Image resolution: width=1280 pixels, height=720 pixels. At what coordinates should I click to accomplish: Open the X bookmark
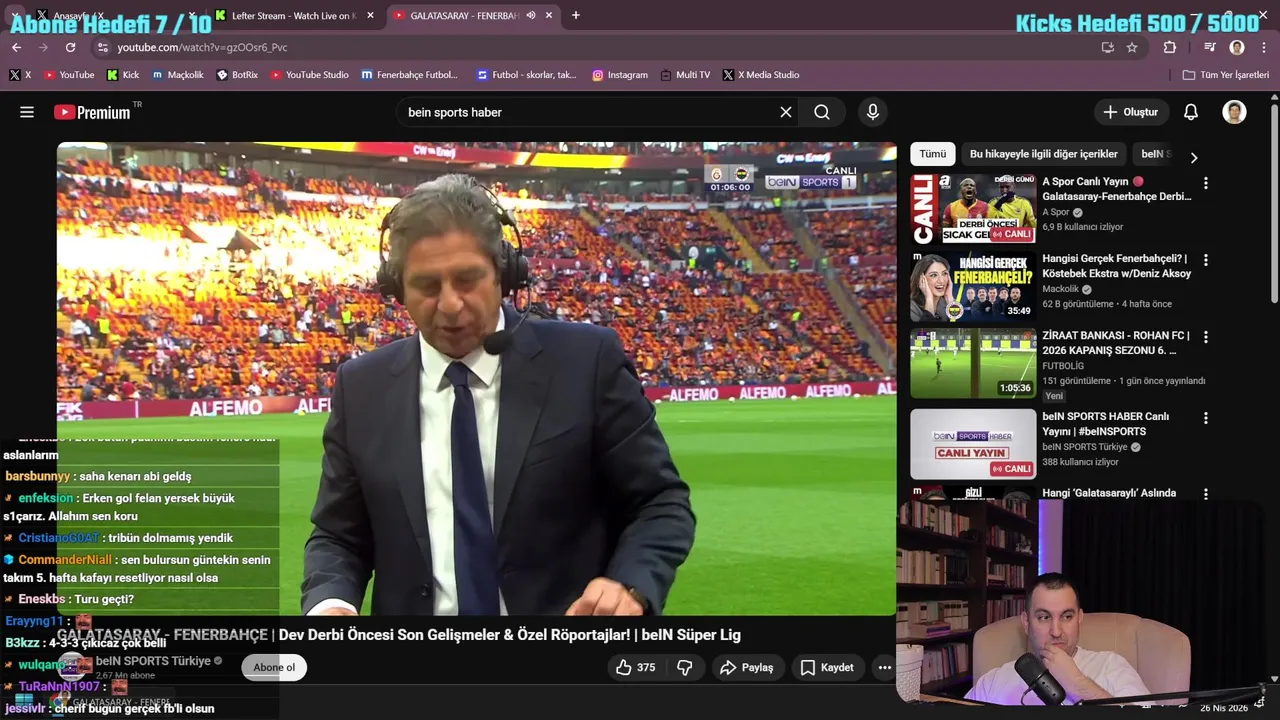tap(20, 75)
